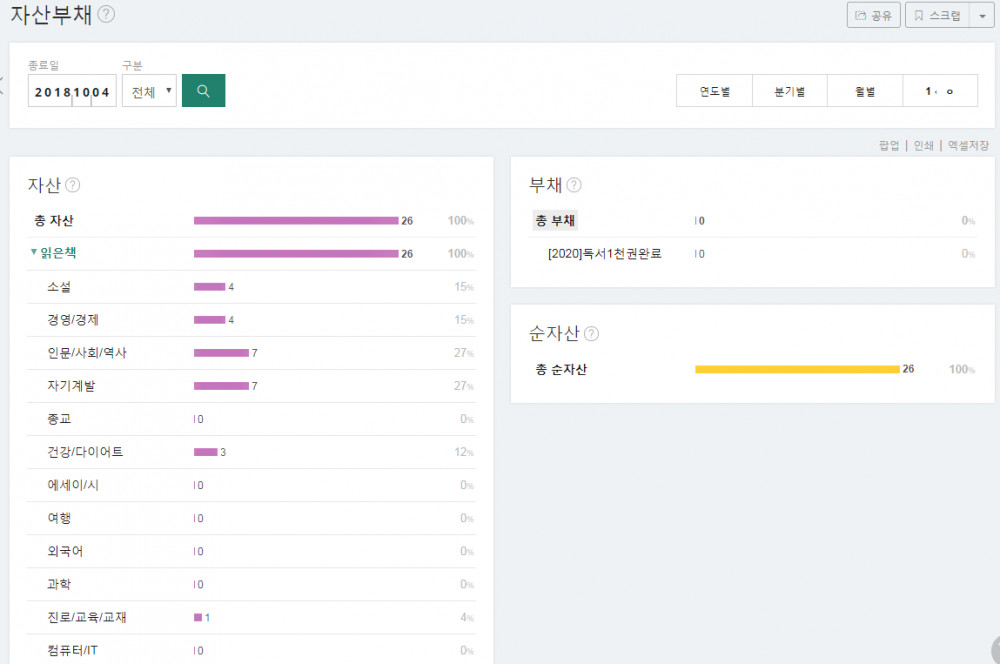Select the 인문/사회/역사 category row
1000x664 pixels.
[x=87, y=353]
